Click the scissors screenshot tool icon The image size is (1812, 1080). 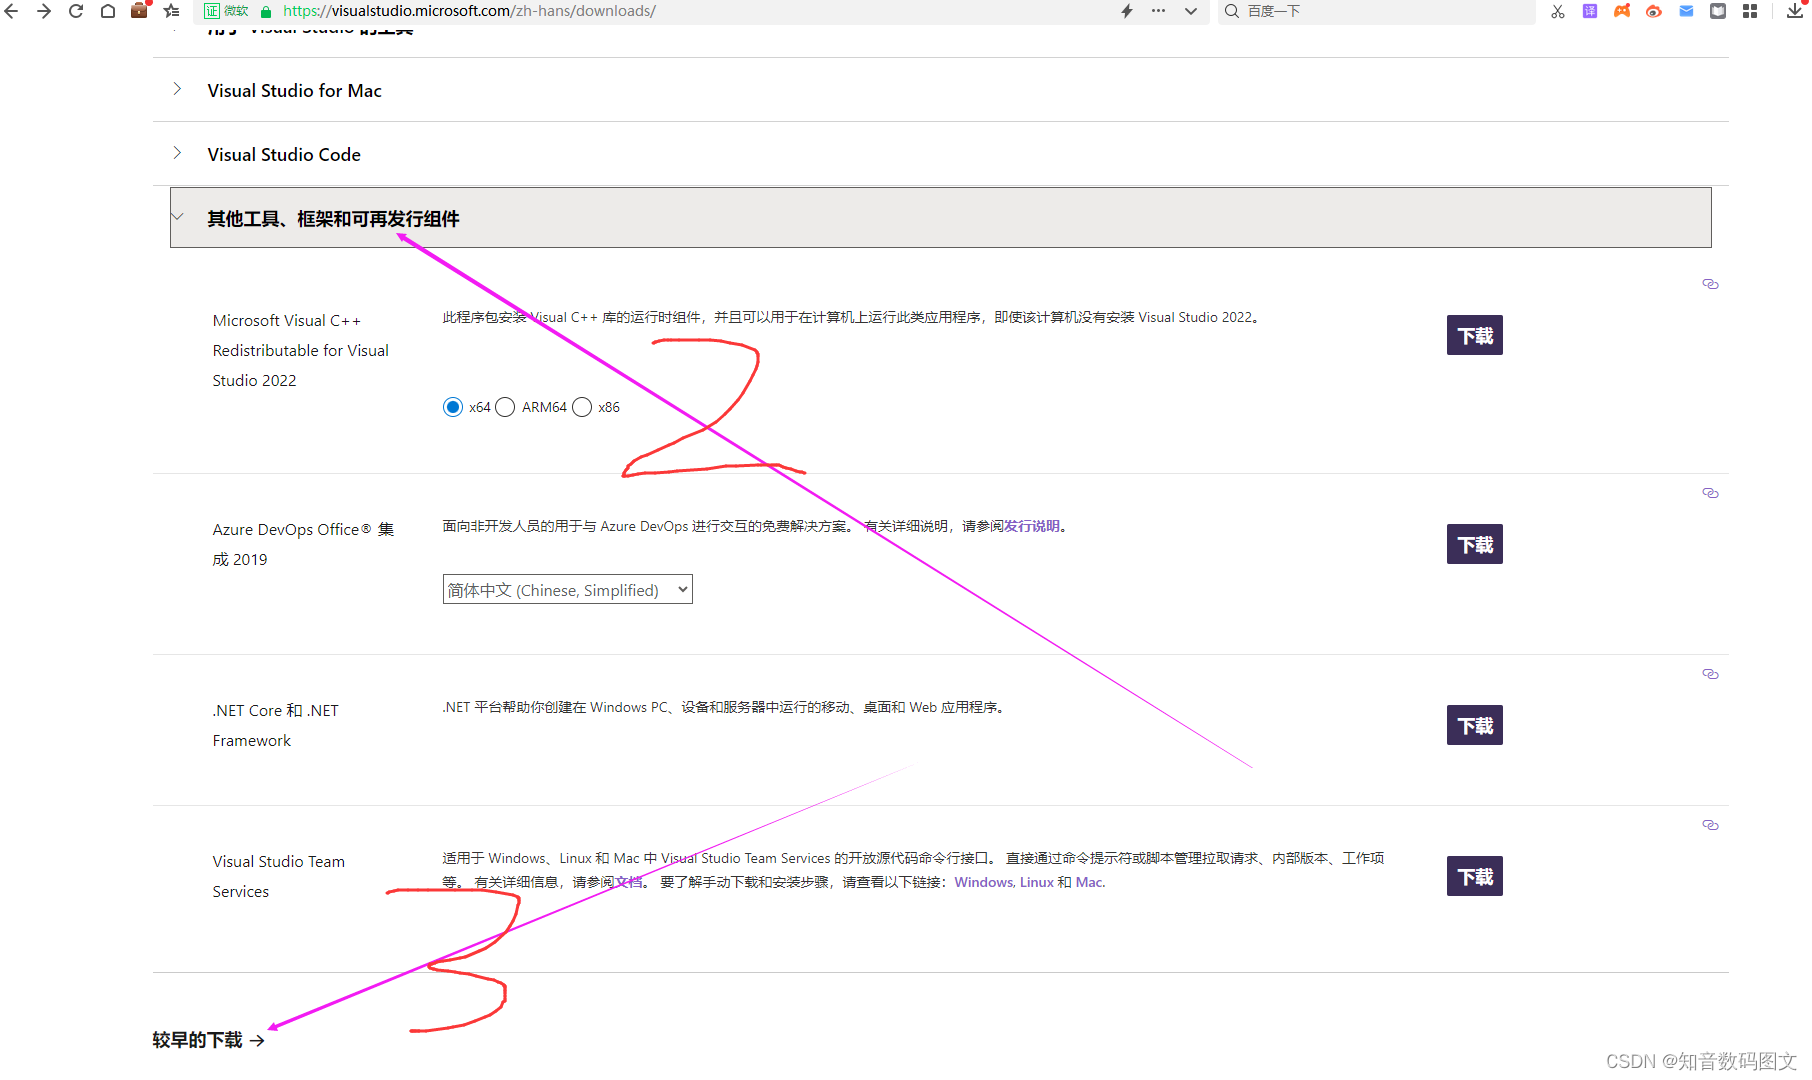coord(1557,11)
